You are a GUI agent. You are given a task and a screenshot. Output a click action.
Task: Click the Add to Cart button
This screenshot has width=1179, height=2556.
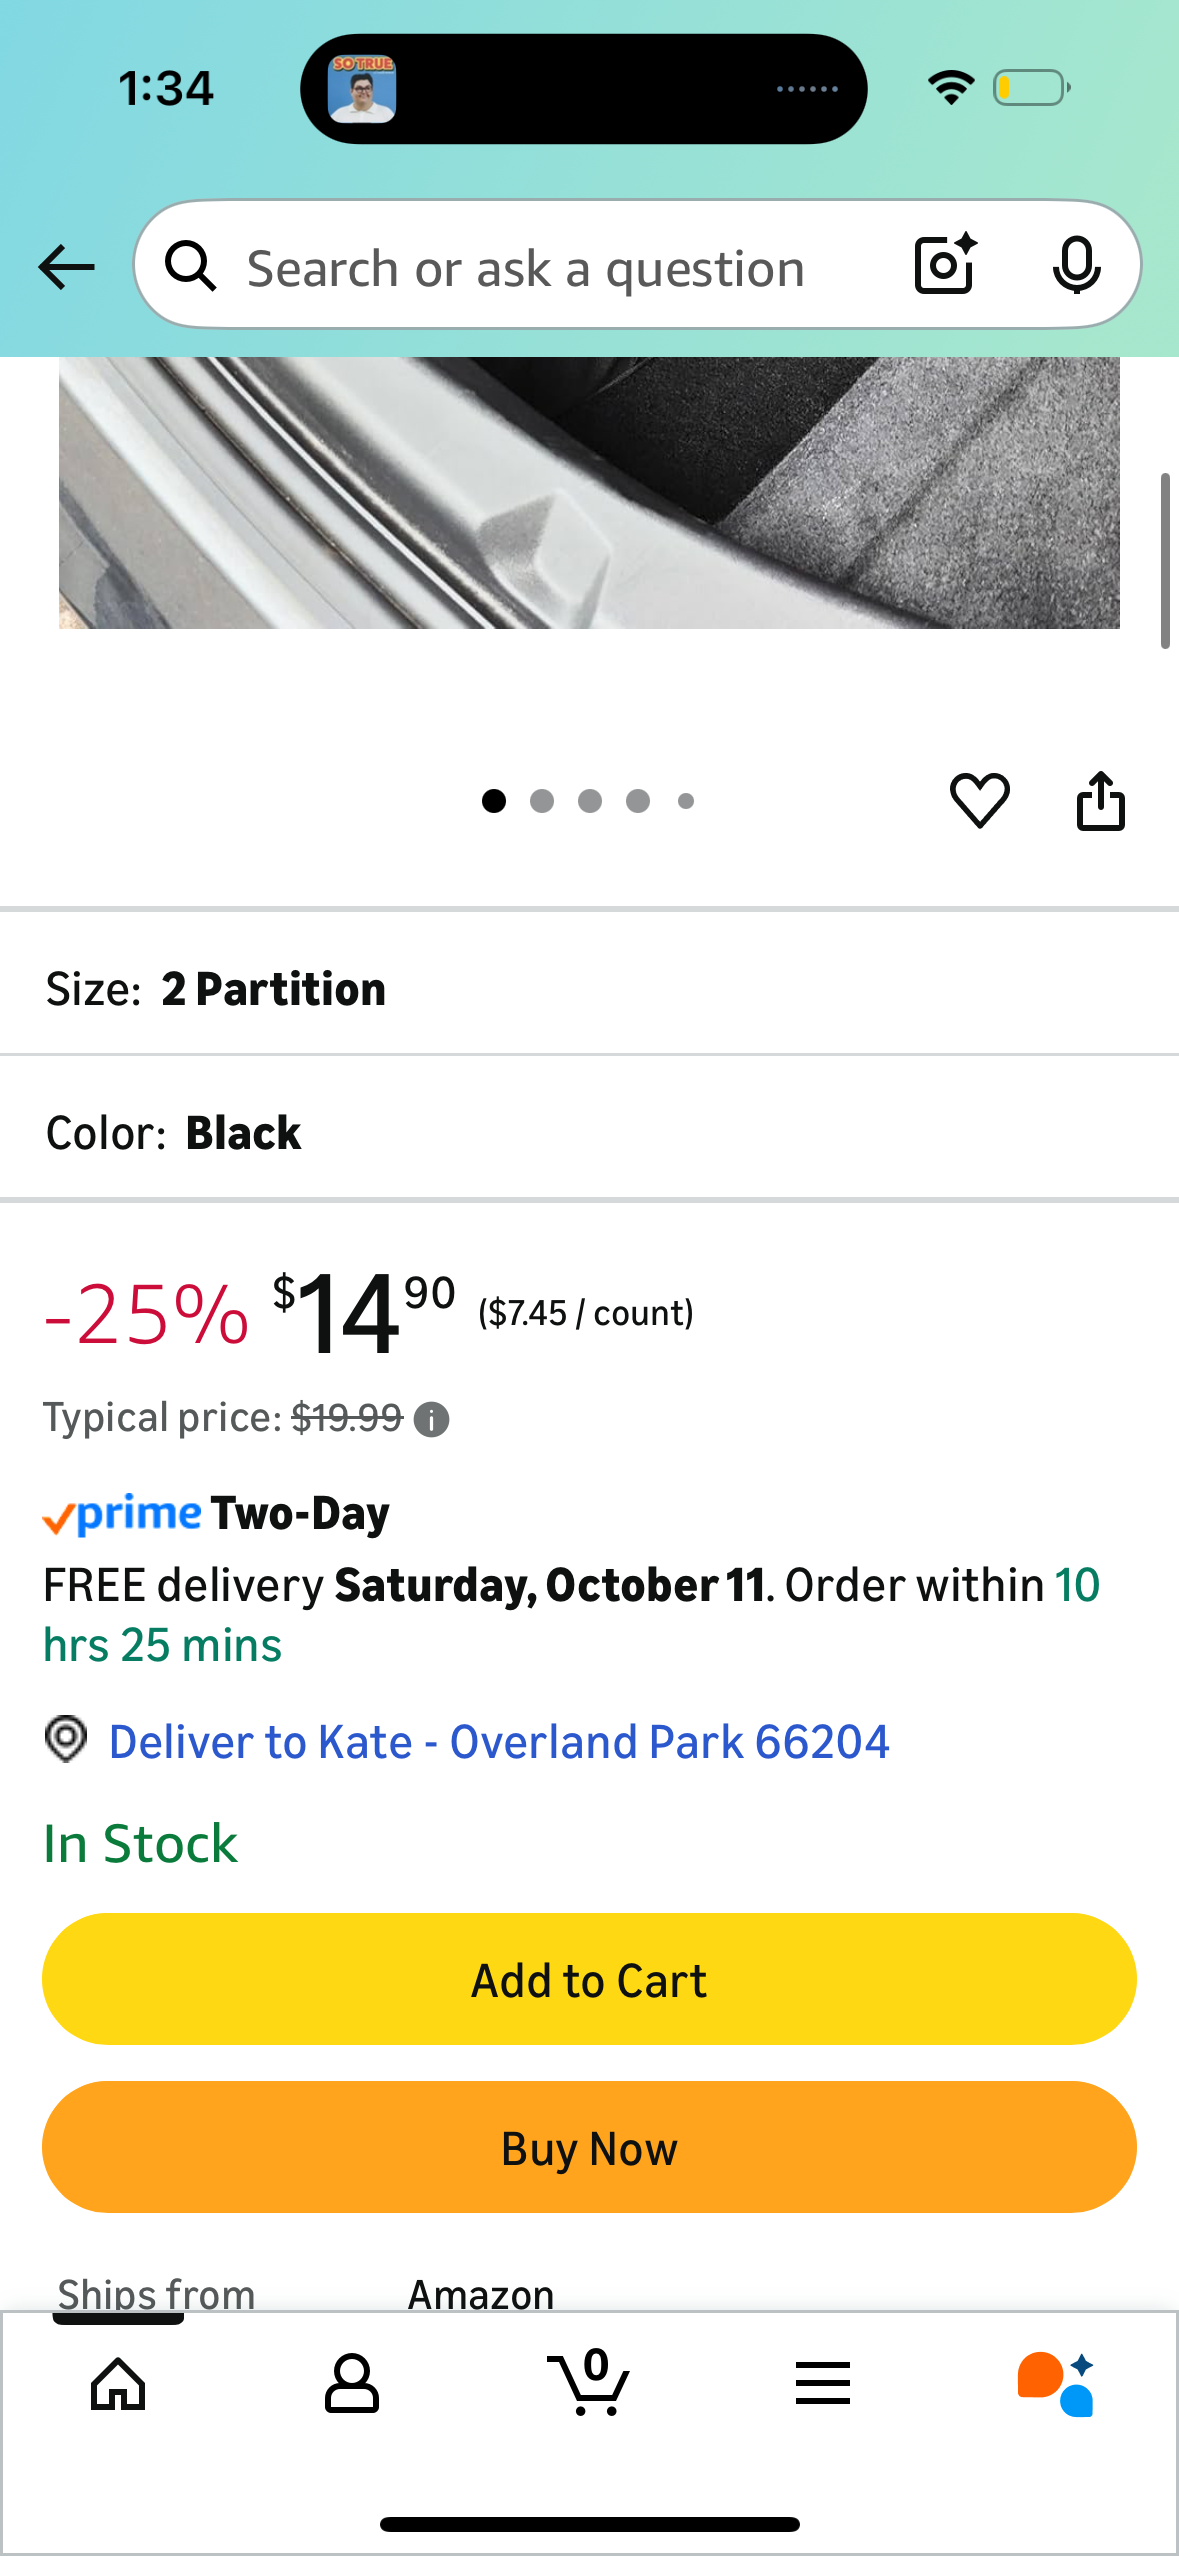coord(589,1980)
